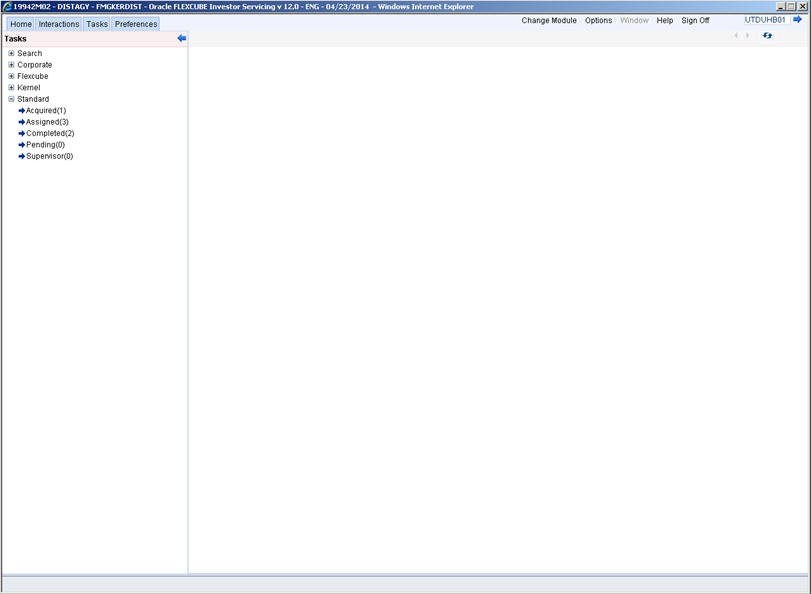Click the arrow icon beside Assigned(3)
Viewport: 811px width, 594px height.
point(22,122)
